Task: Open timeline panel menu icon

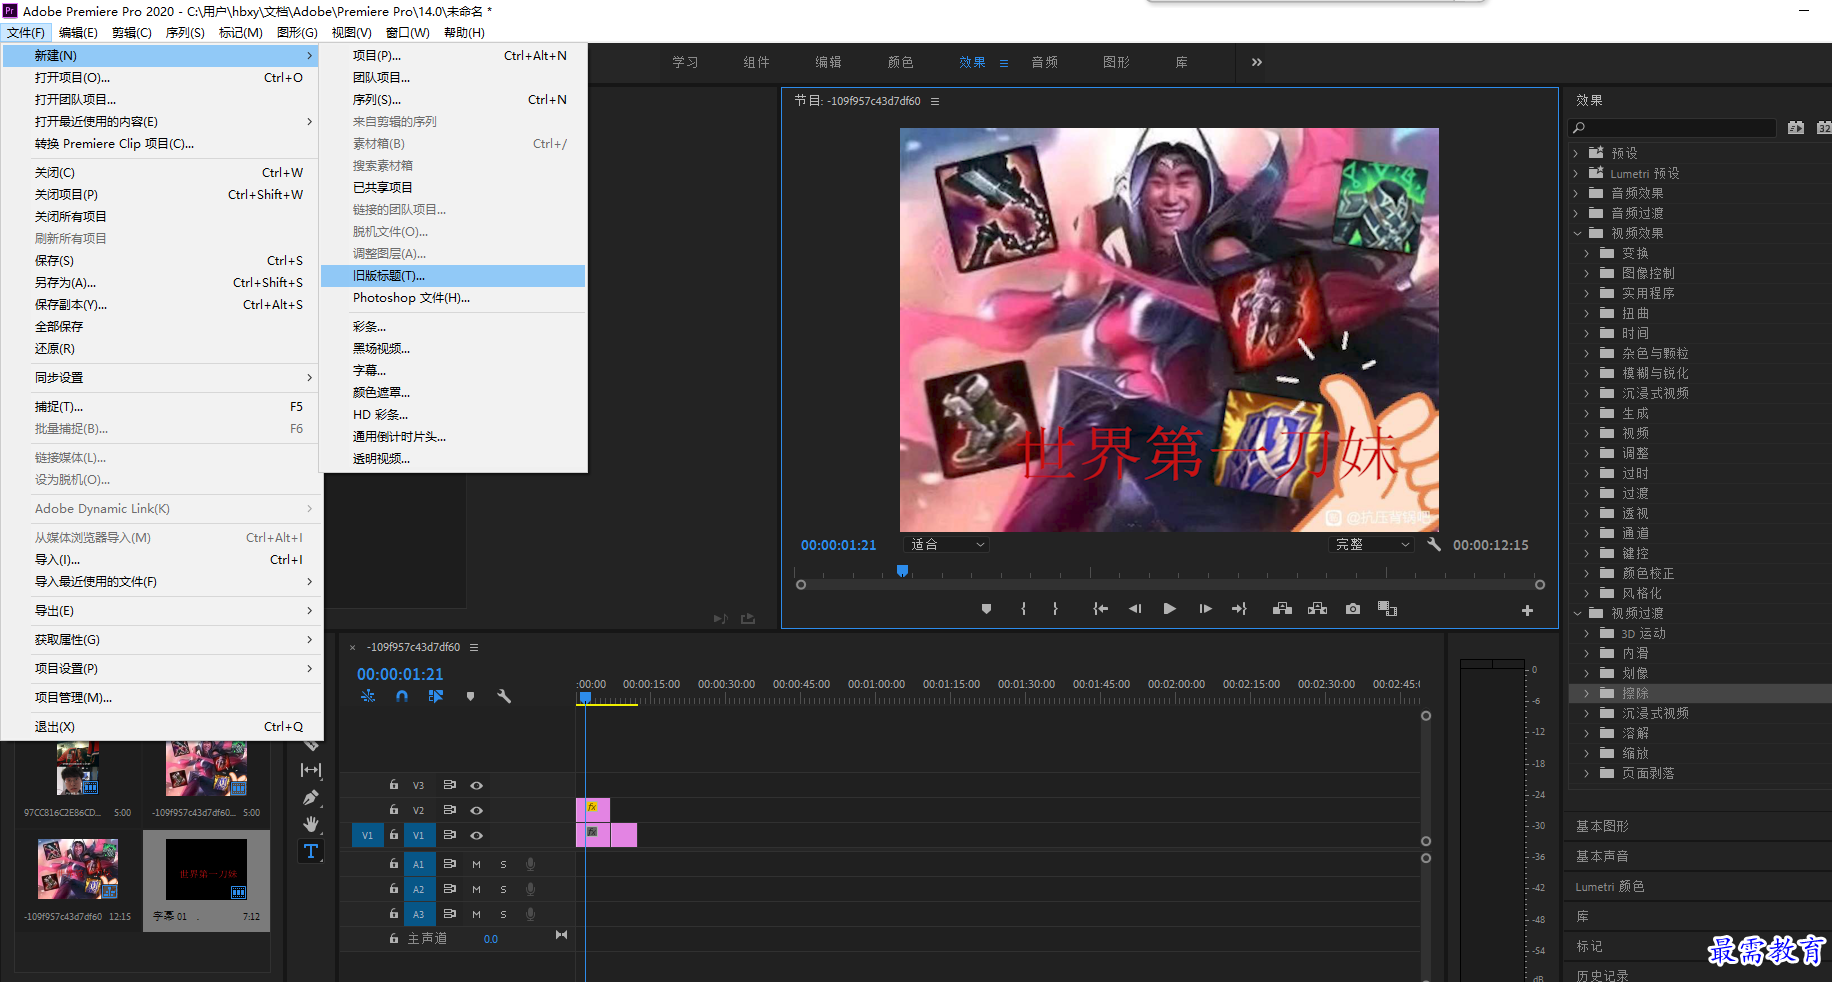Action: pos(474,647)
